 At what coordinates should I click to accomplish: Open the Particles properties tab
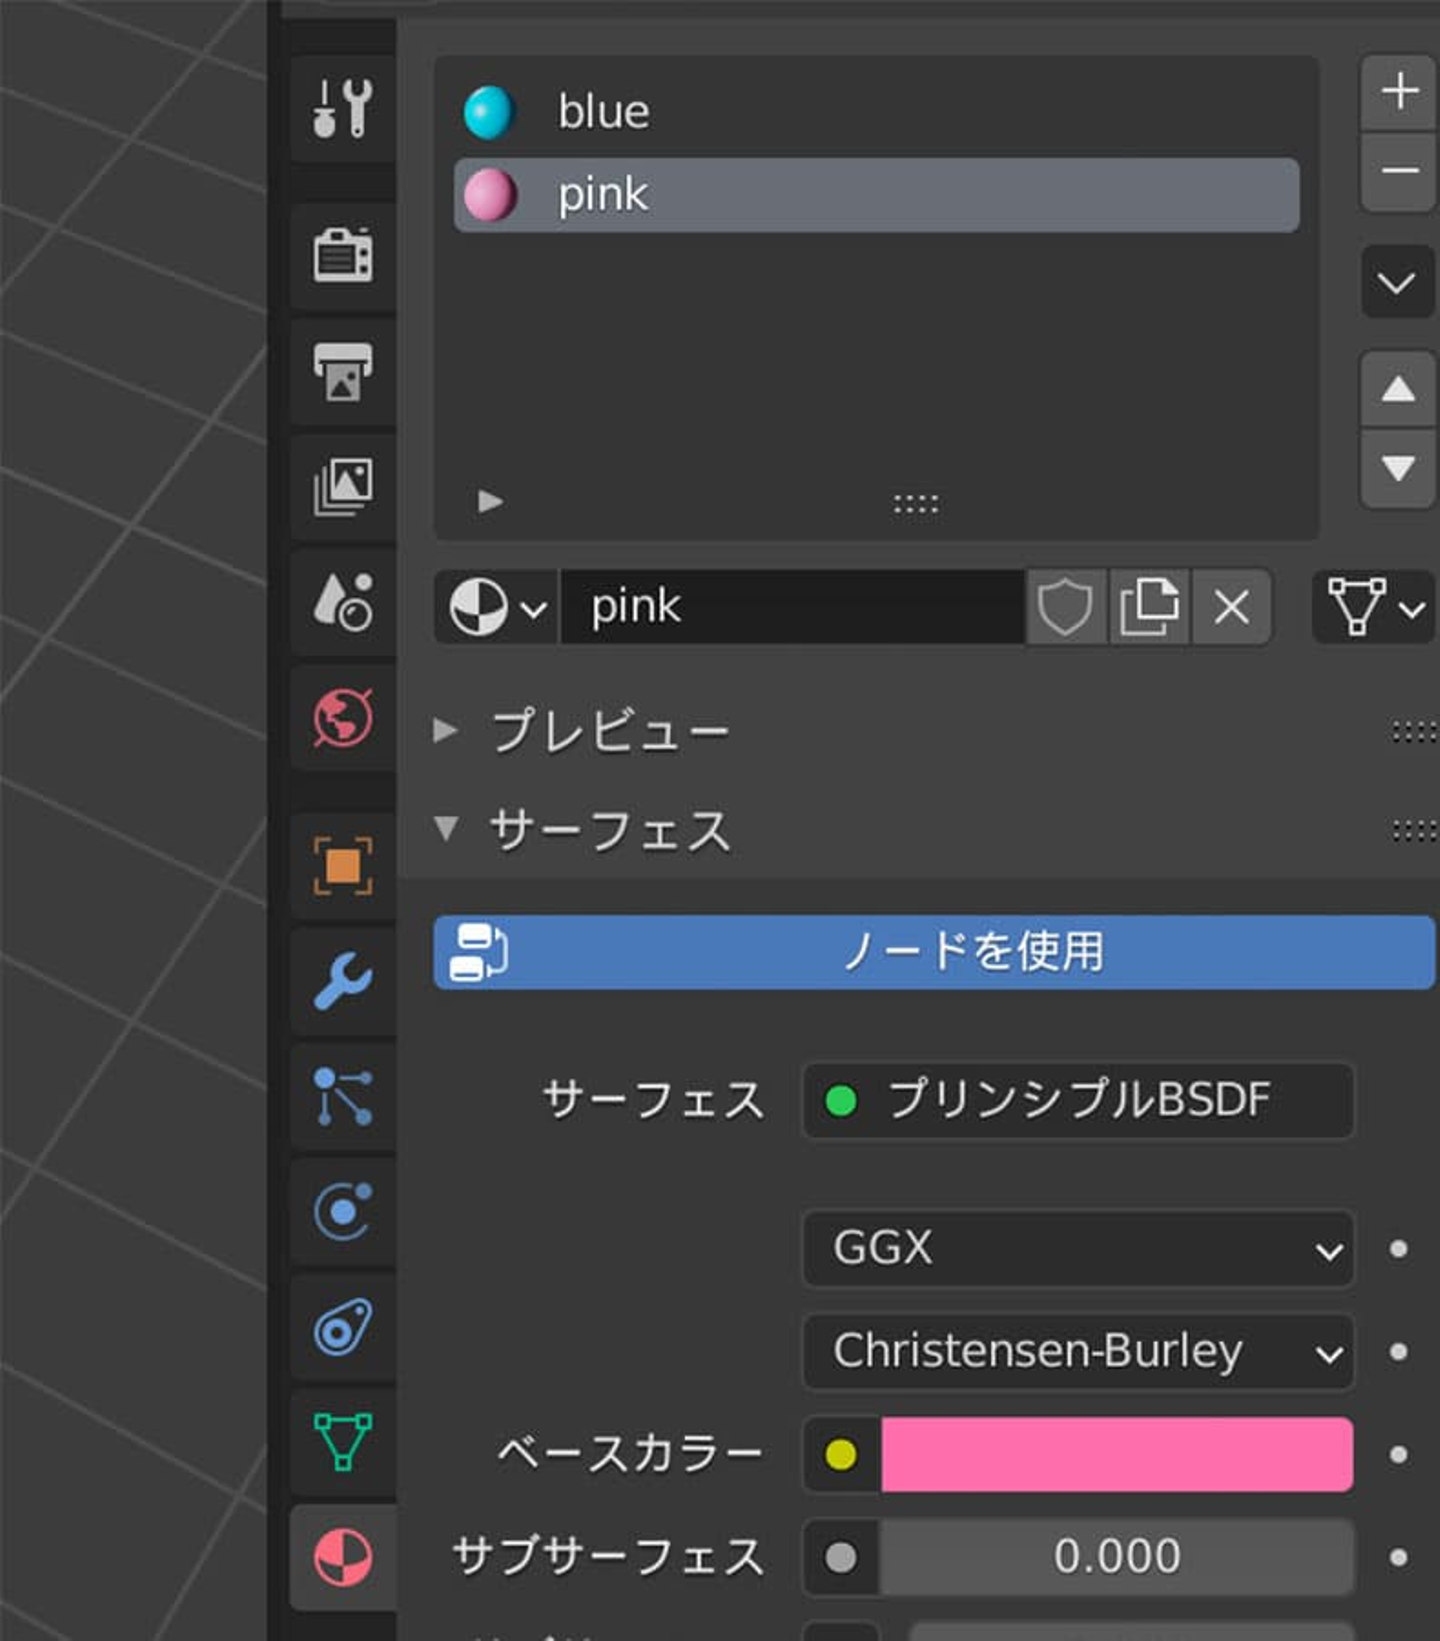point(343,1097)
